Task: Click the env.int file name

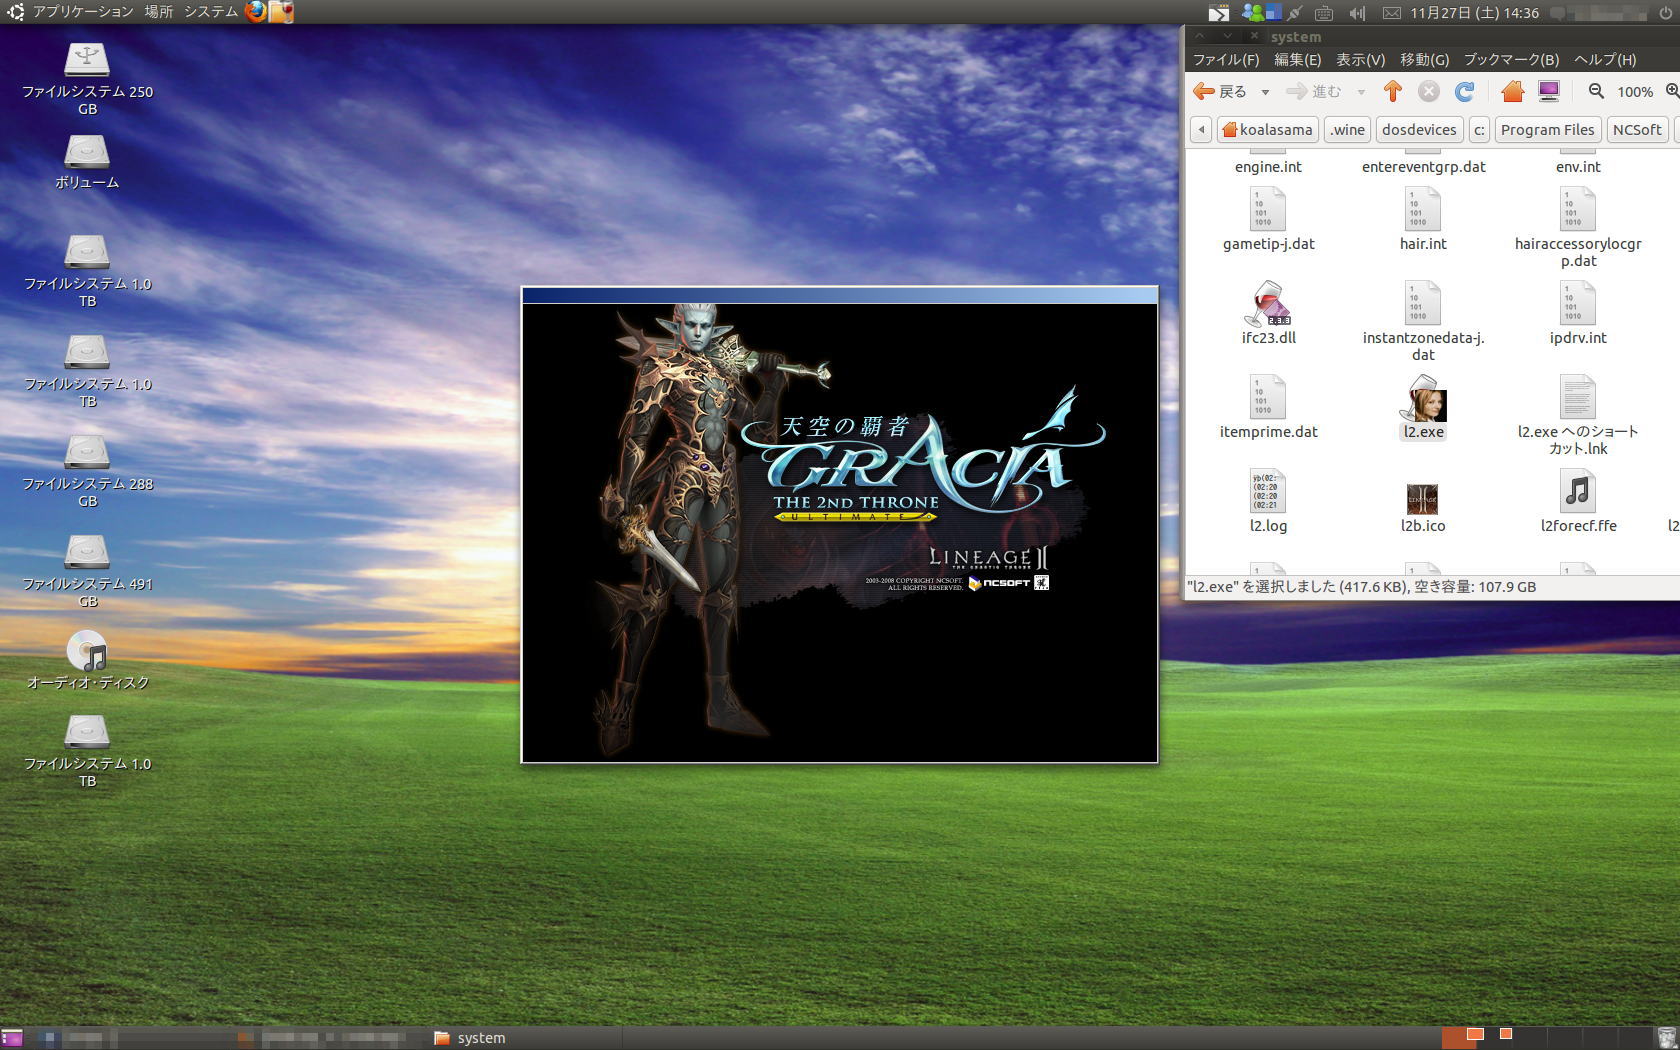Action: [1578, 167]
